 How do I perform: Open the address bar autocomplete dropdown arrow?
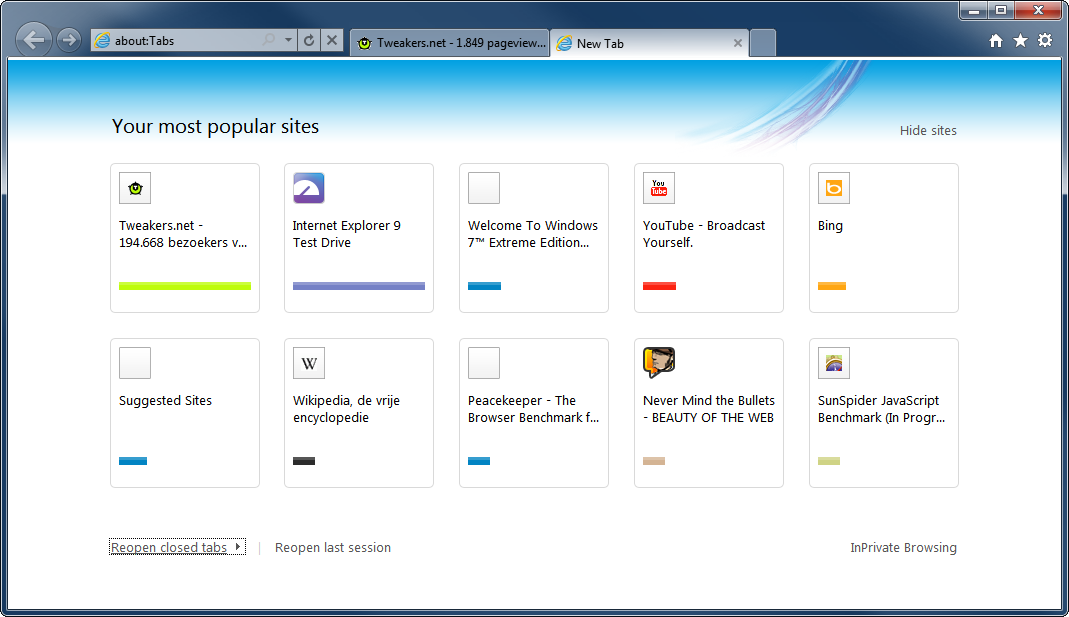[288, 40]
